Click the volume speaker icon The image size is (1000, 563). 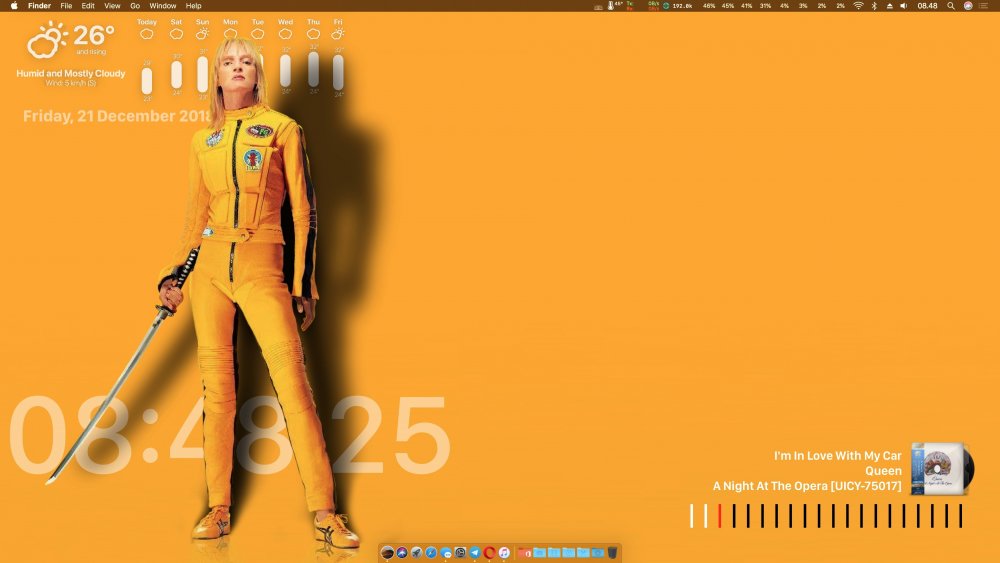coord(904,6)
